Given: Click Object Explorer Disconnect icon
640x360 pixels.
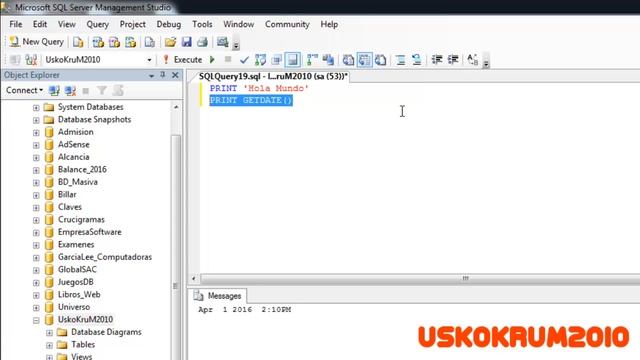Looking at the screenshot, I should point(70,91).
